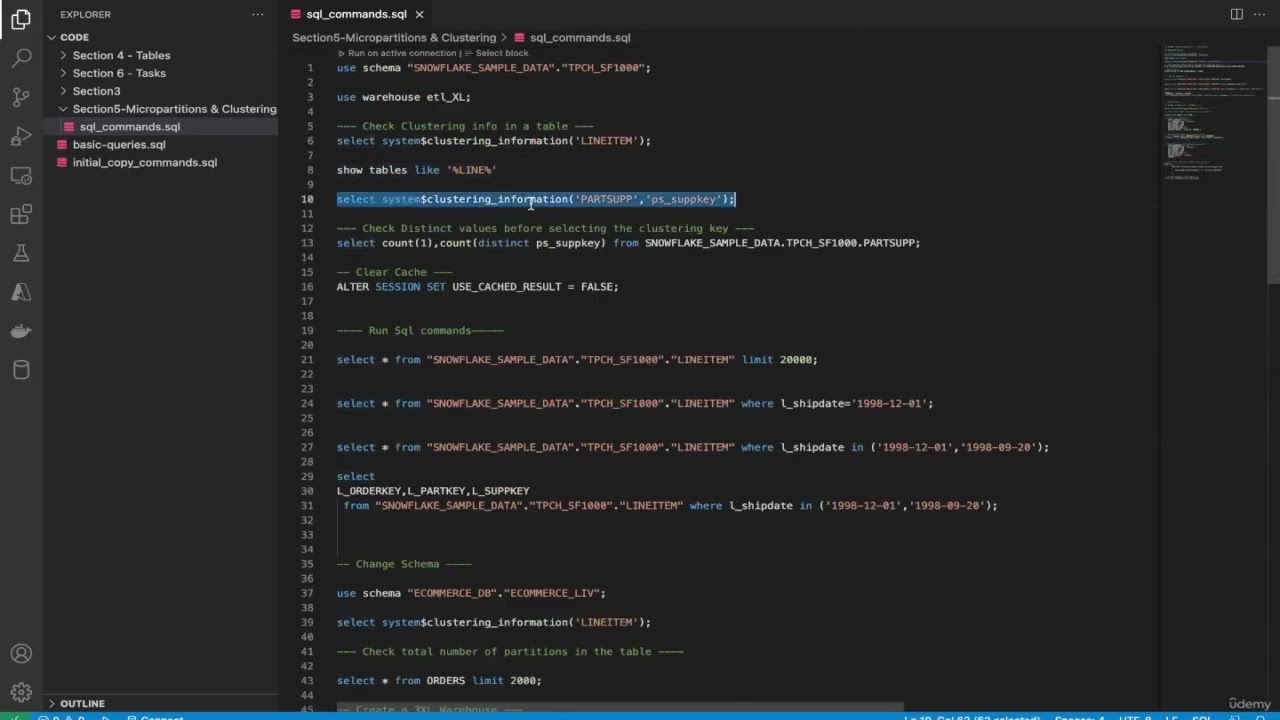Click the 'use warehouse etl_XL;' line
Image resolution: width=1280 pixels, height=720 pixels.
pos(403,97)
